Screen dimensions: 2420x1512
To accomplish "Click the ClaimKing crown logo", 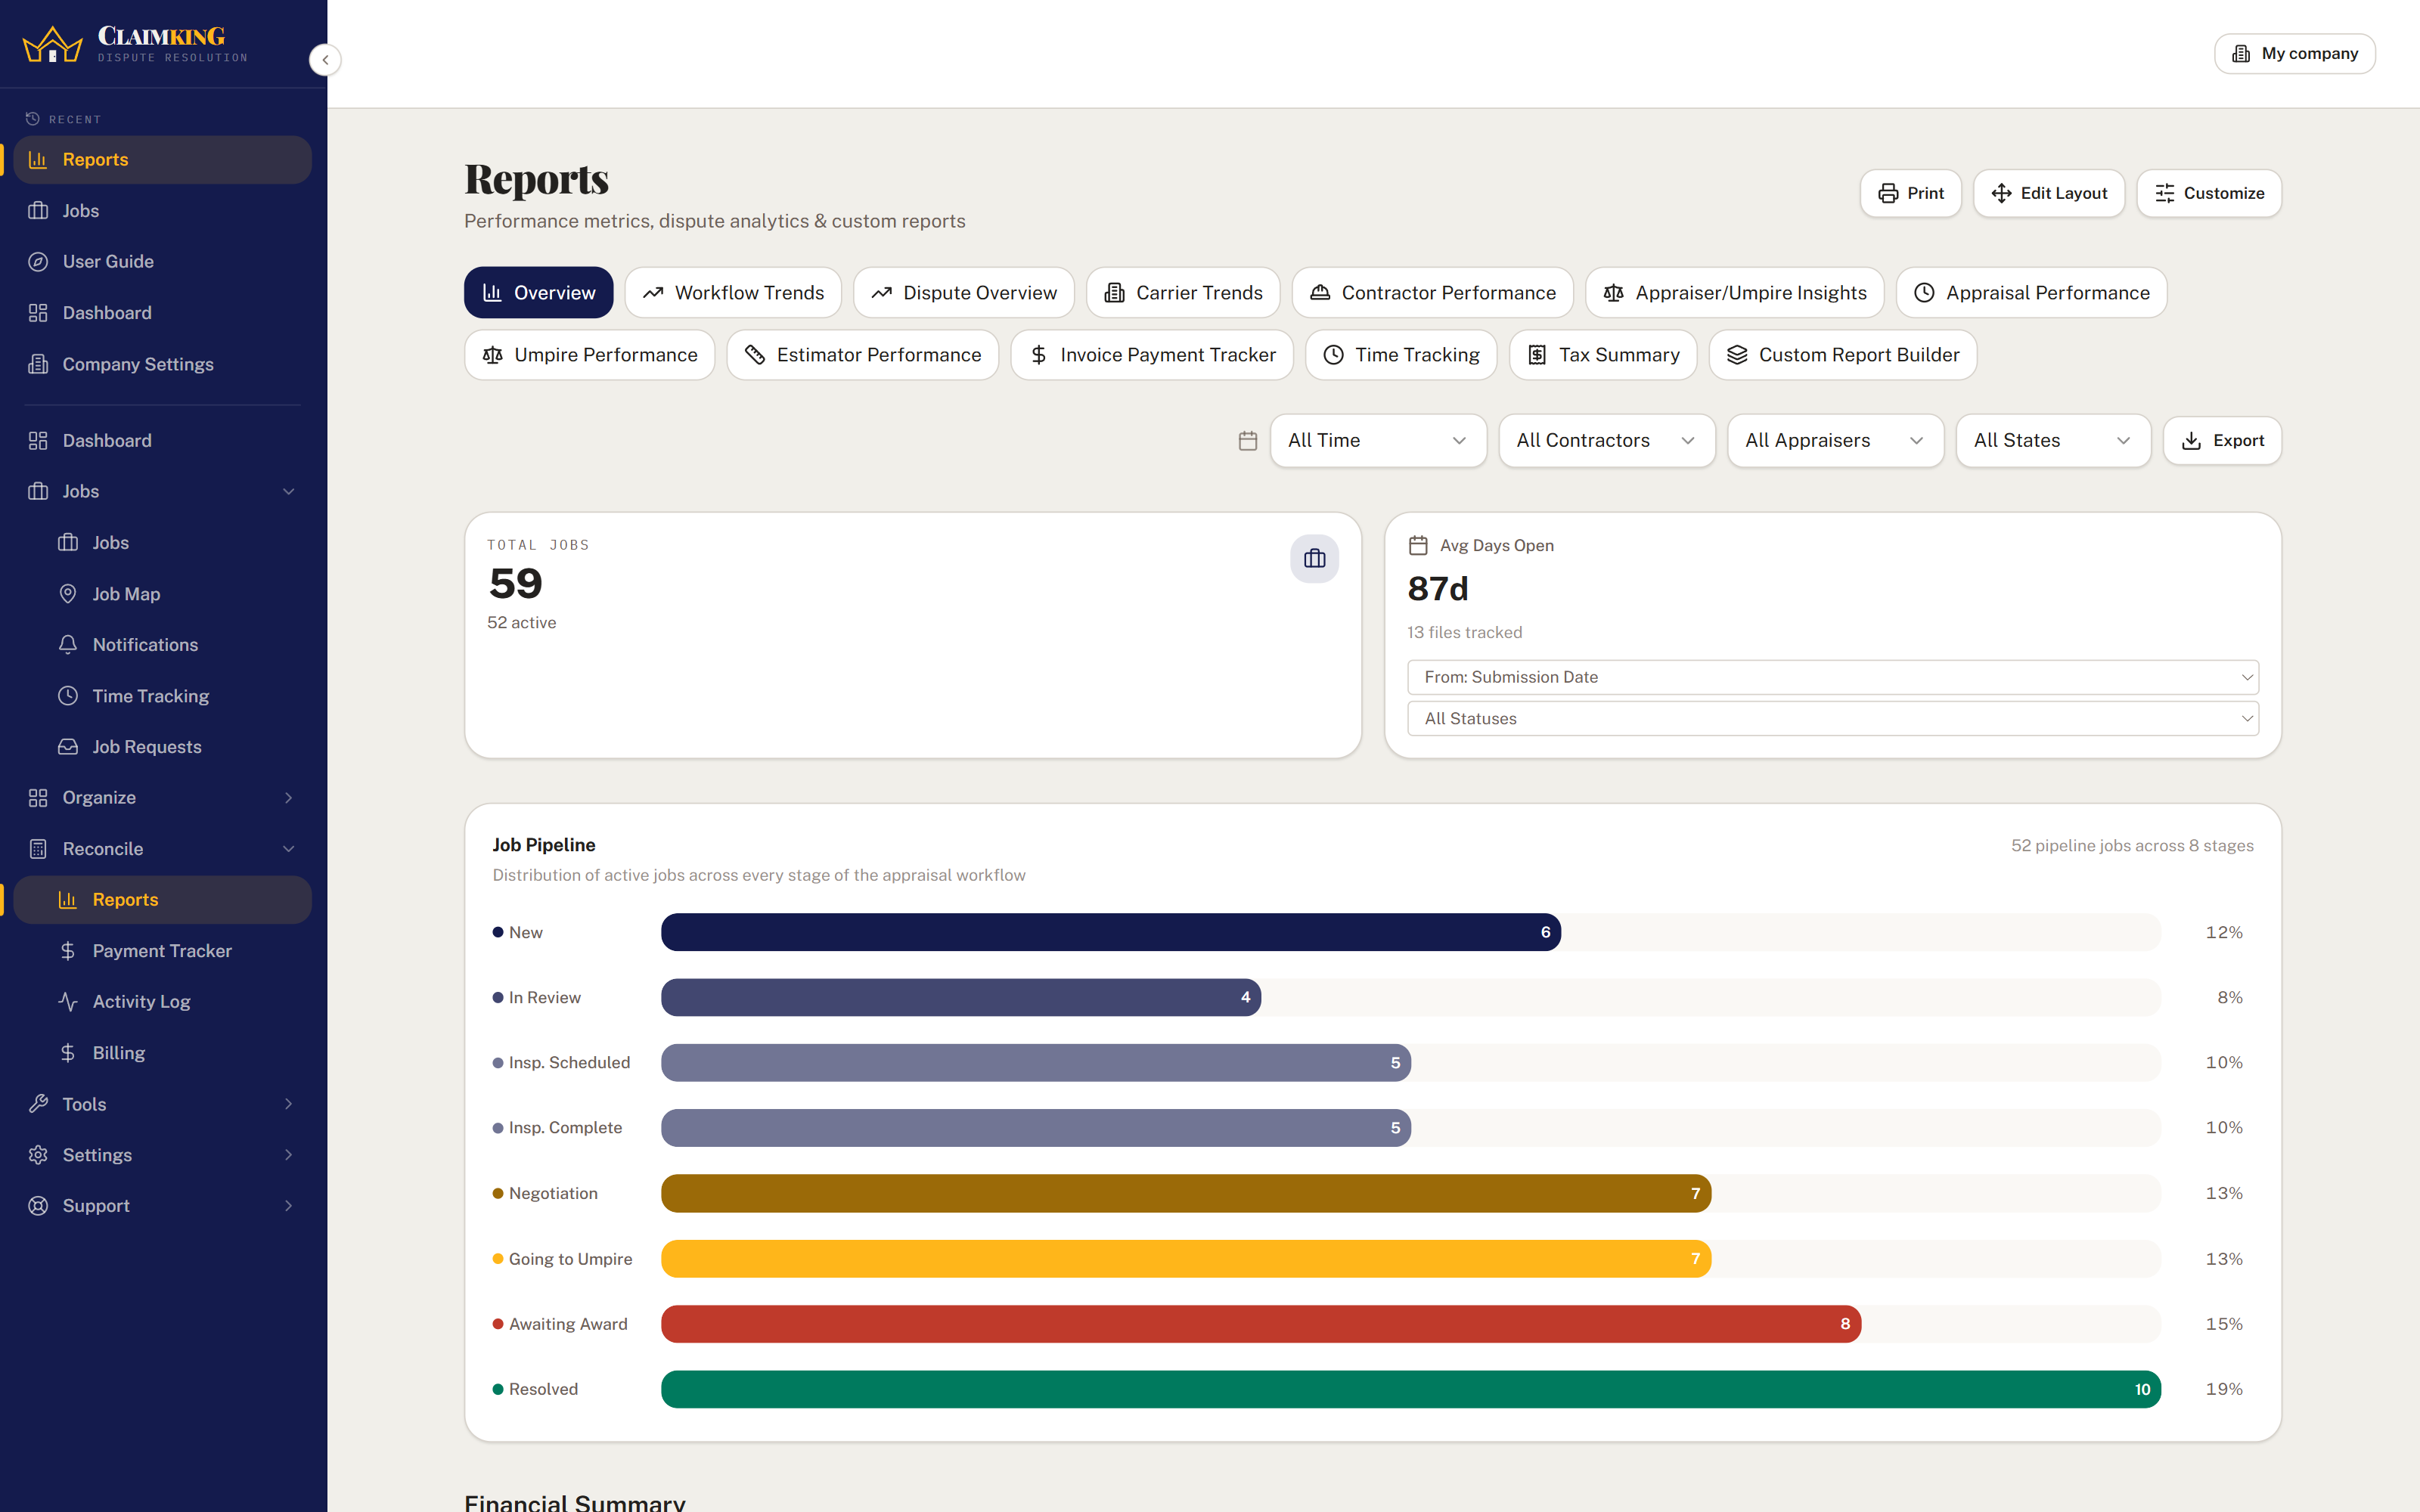I will [x=52, y=45].
